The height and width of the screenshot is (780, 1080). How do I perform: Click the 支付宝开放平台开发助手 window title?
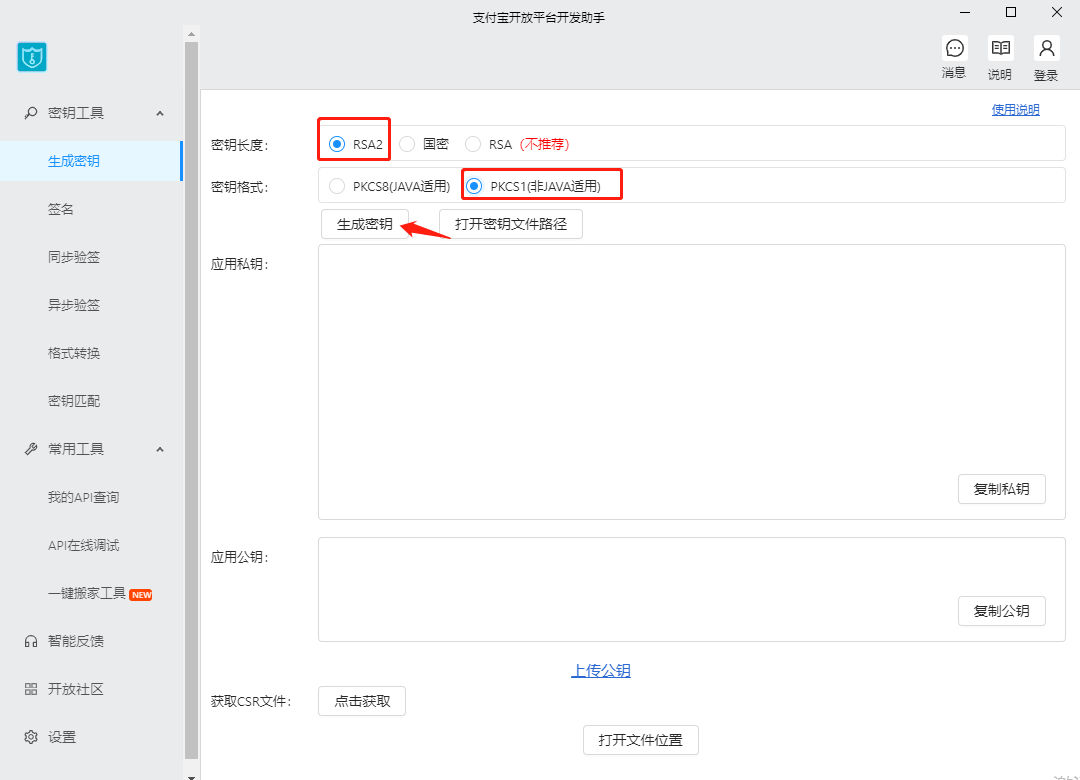539,18
